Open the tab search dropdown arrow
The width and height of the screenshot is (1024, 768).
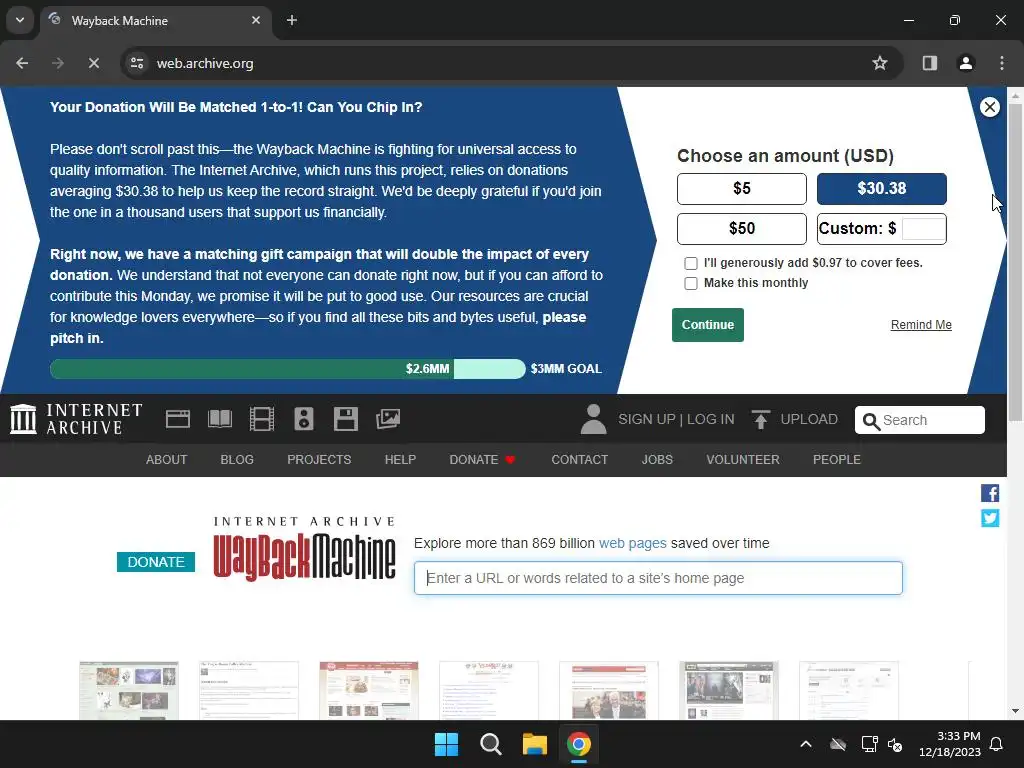[20, 20]
